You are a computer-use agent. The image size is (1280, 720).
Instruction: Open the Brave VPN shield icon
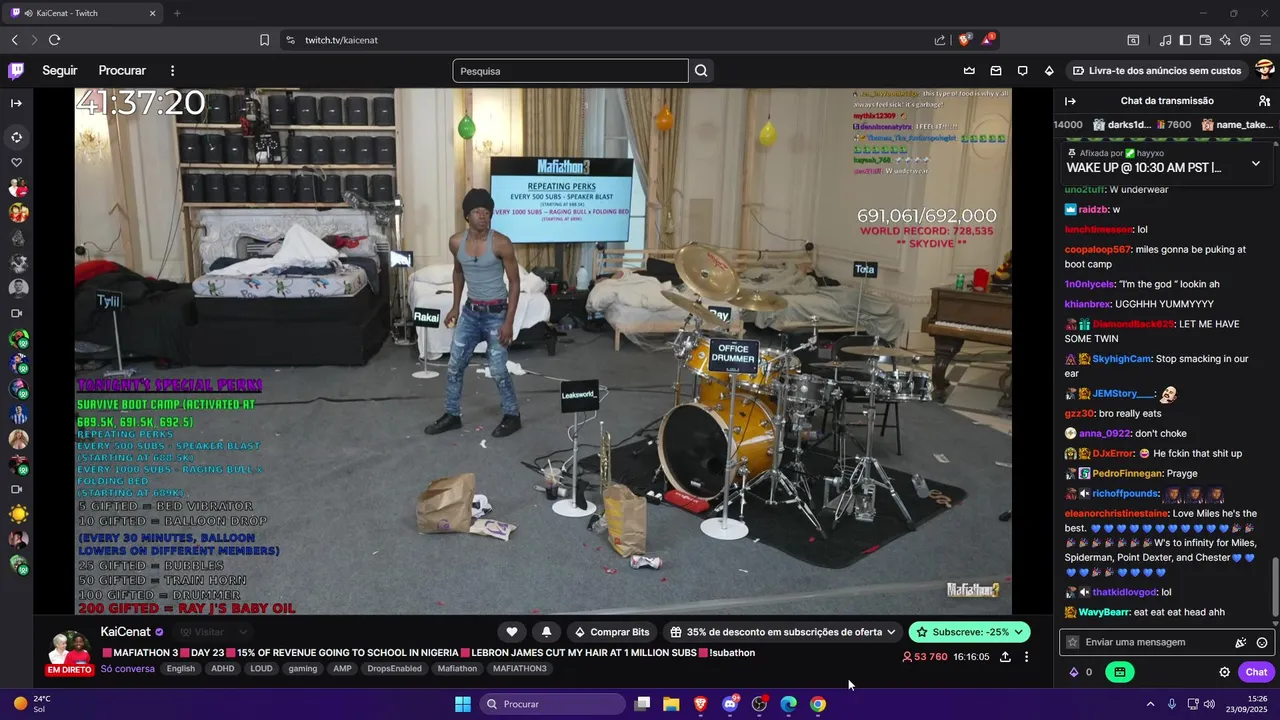tap(1245, 40)
